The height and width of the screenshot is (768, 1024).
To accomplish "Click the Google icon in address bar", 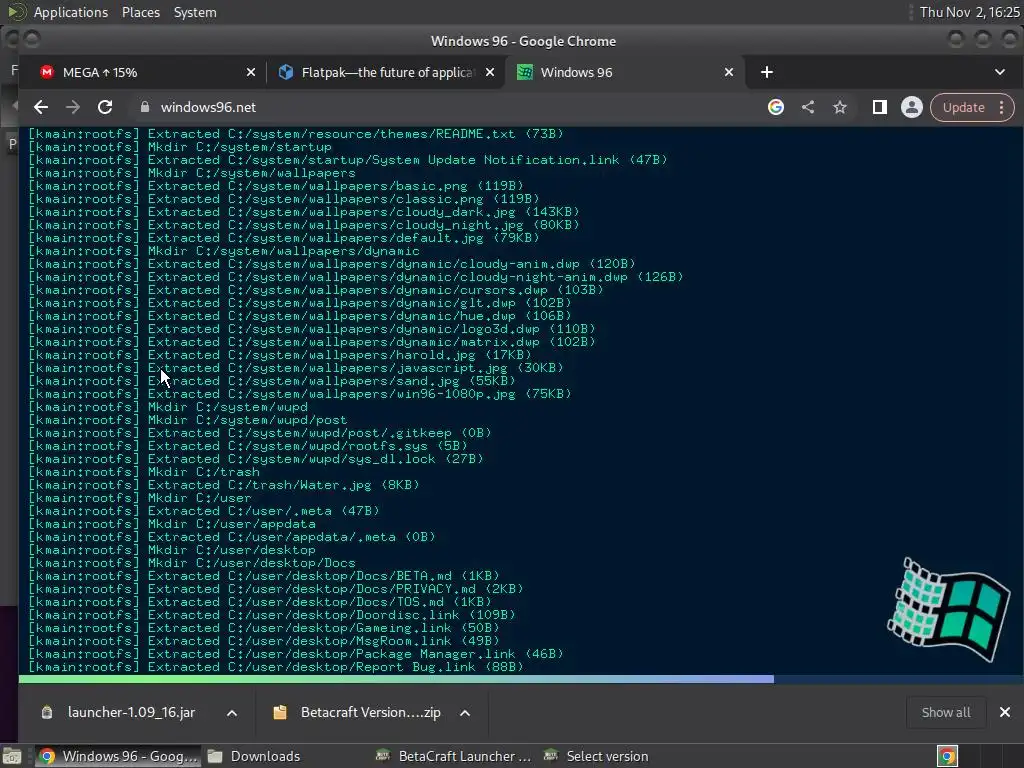I will (776, 107).
